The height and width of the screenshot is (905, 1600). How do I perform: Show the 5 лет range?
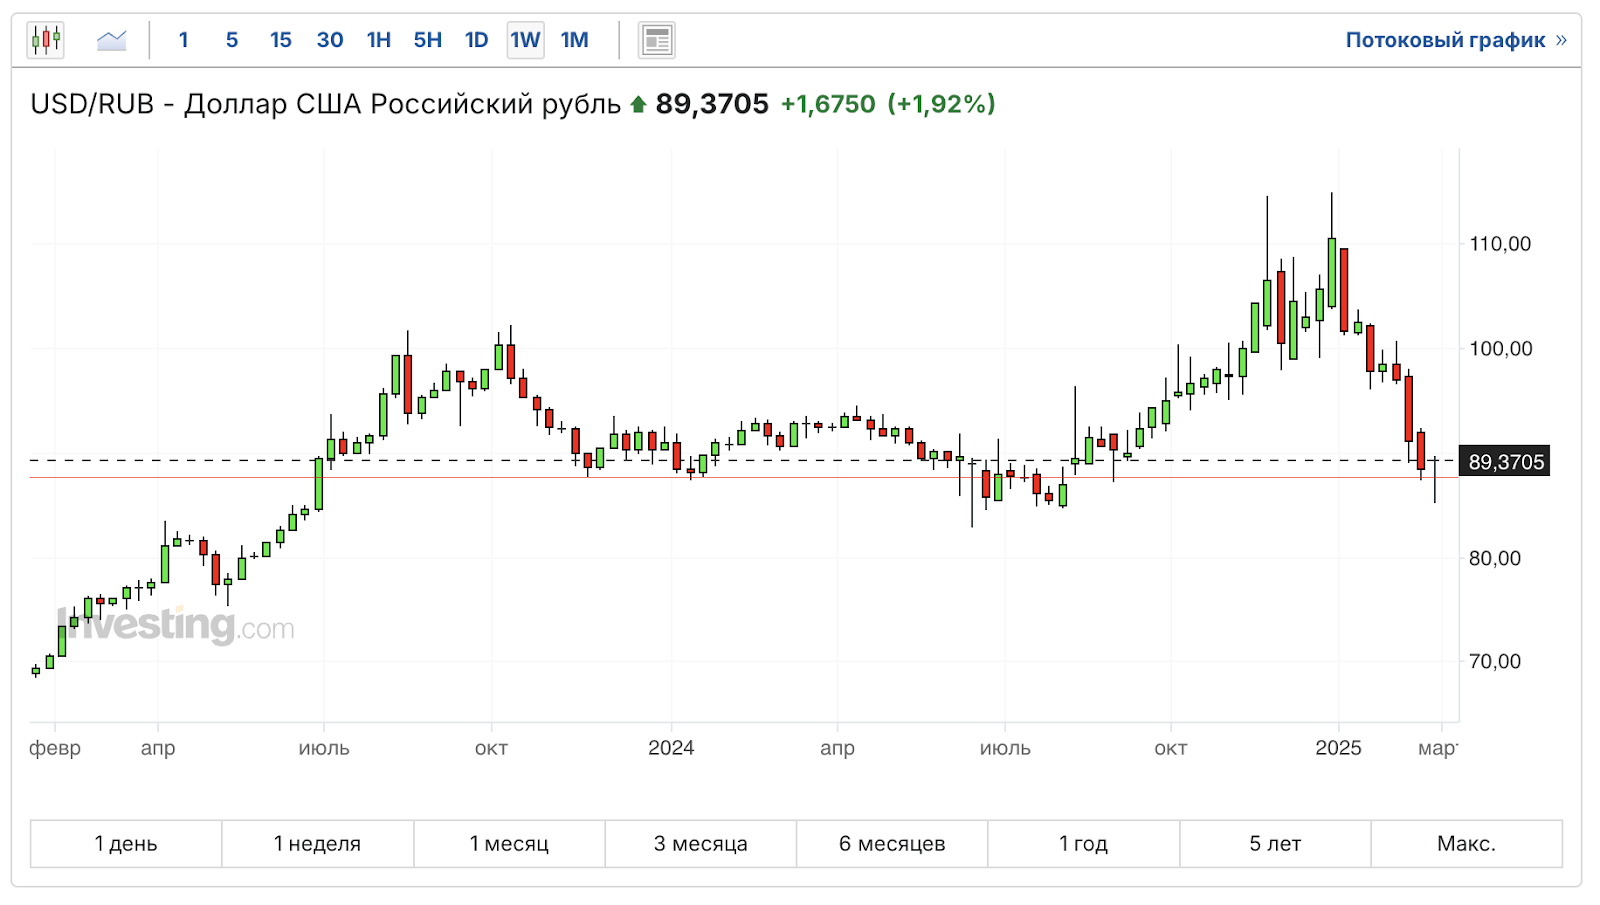[x=1275, y=844]
